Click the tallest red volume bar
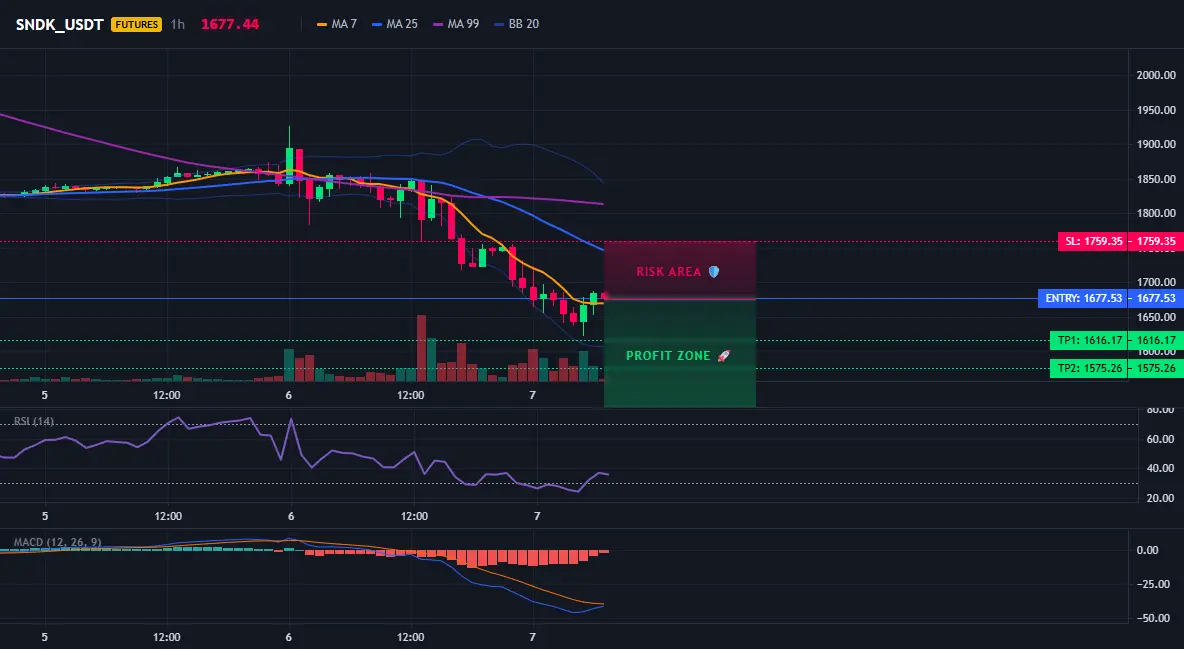The height and width of the screenshot is (649, 1184). coord(421,348)
